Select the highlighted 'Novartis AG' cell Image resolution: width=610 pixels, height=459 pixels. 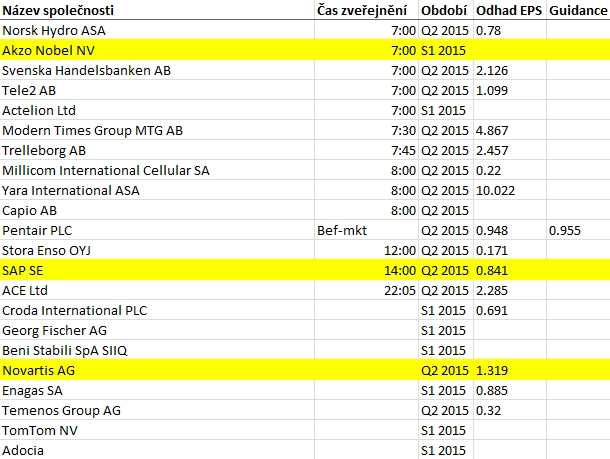[x=157, y=370]
